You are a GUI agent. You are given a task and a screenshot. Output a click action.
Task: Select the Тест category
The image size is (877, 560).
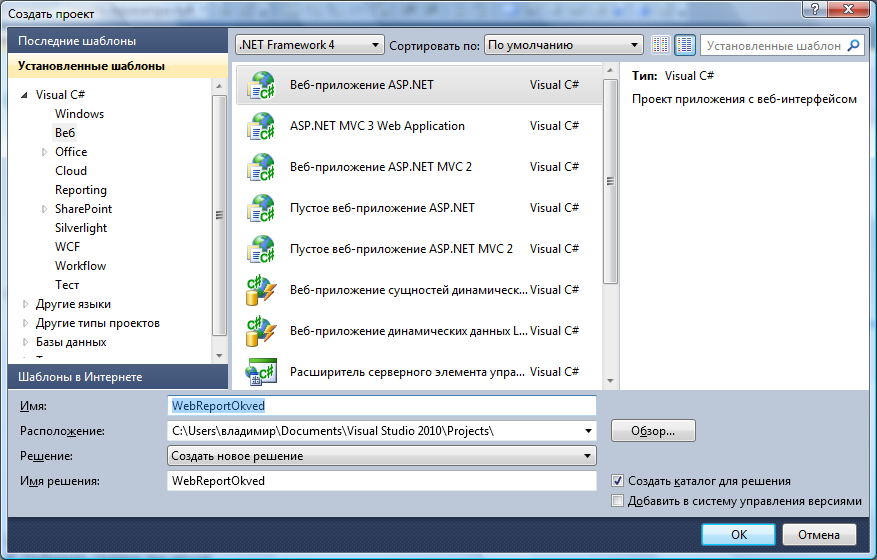tap(67, 285)
